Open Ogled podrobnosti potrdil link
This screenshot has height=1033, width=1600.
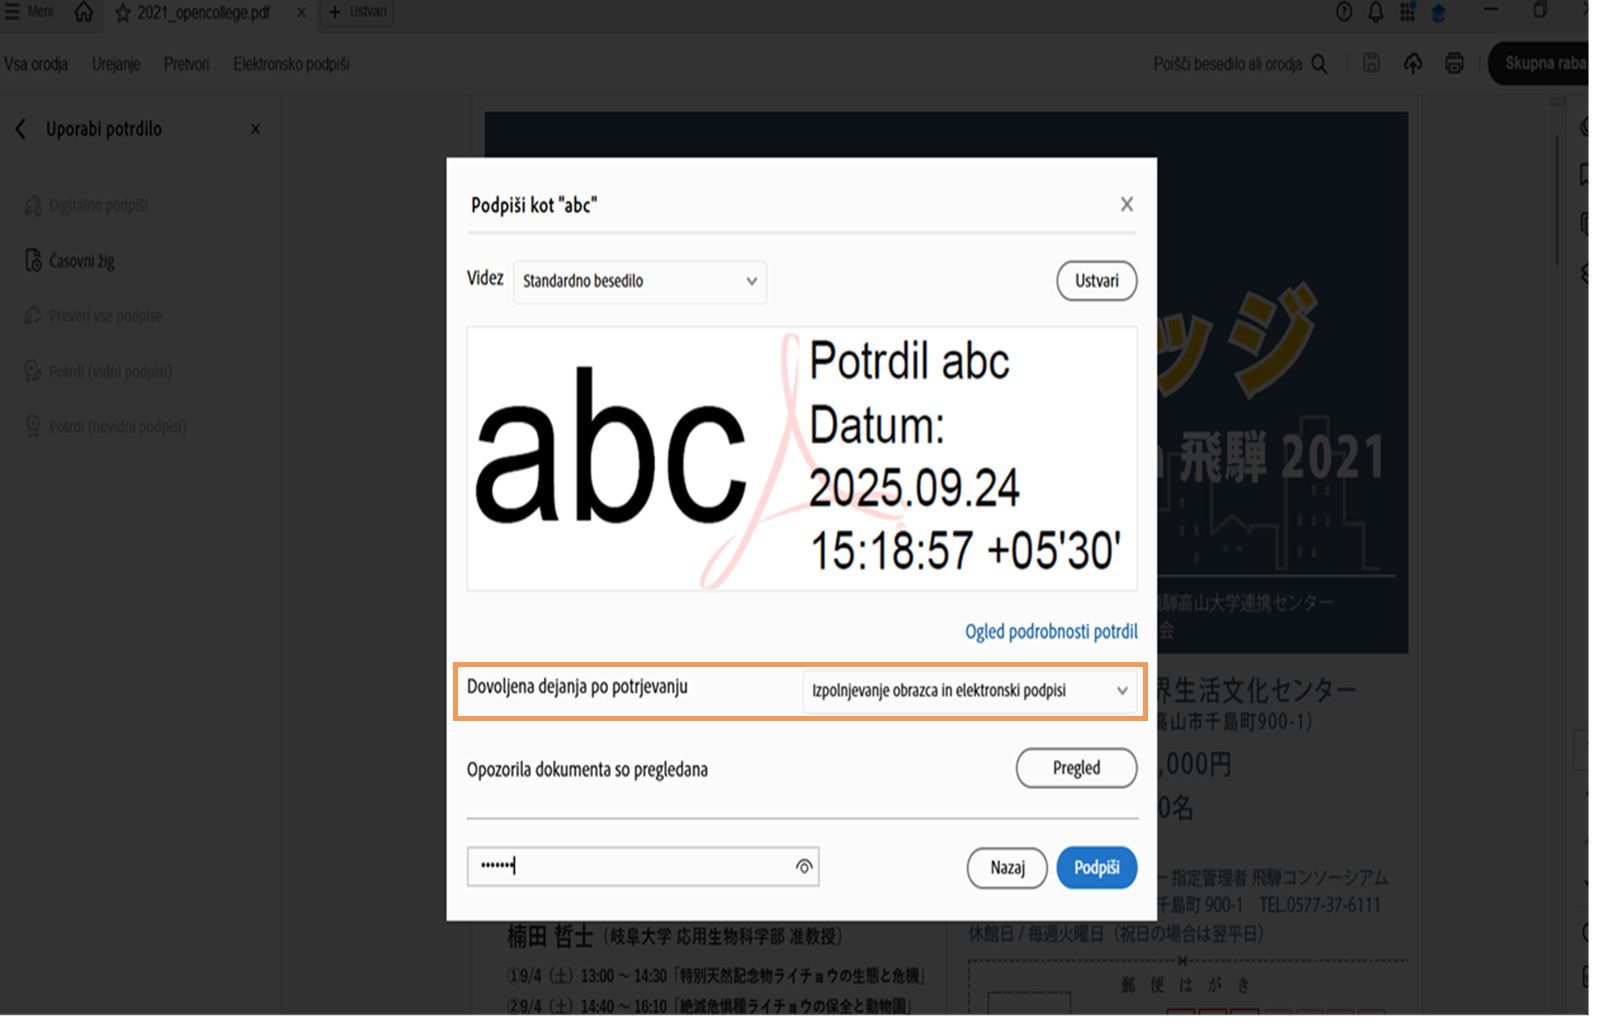click(1051, 631)
